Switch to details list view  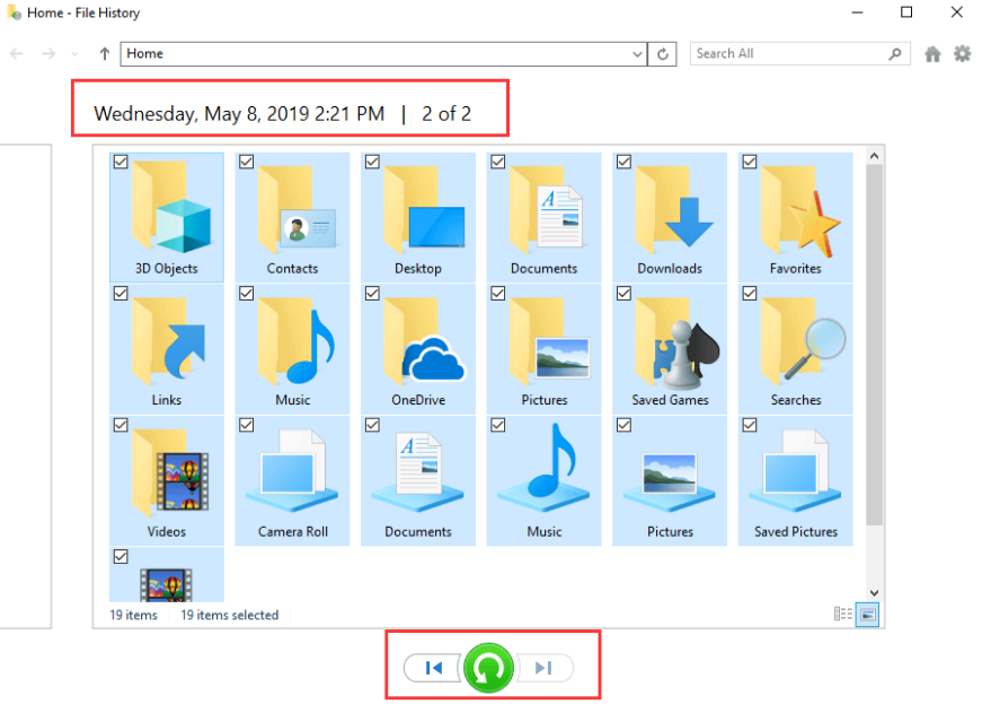[843, 614]
